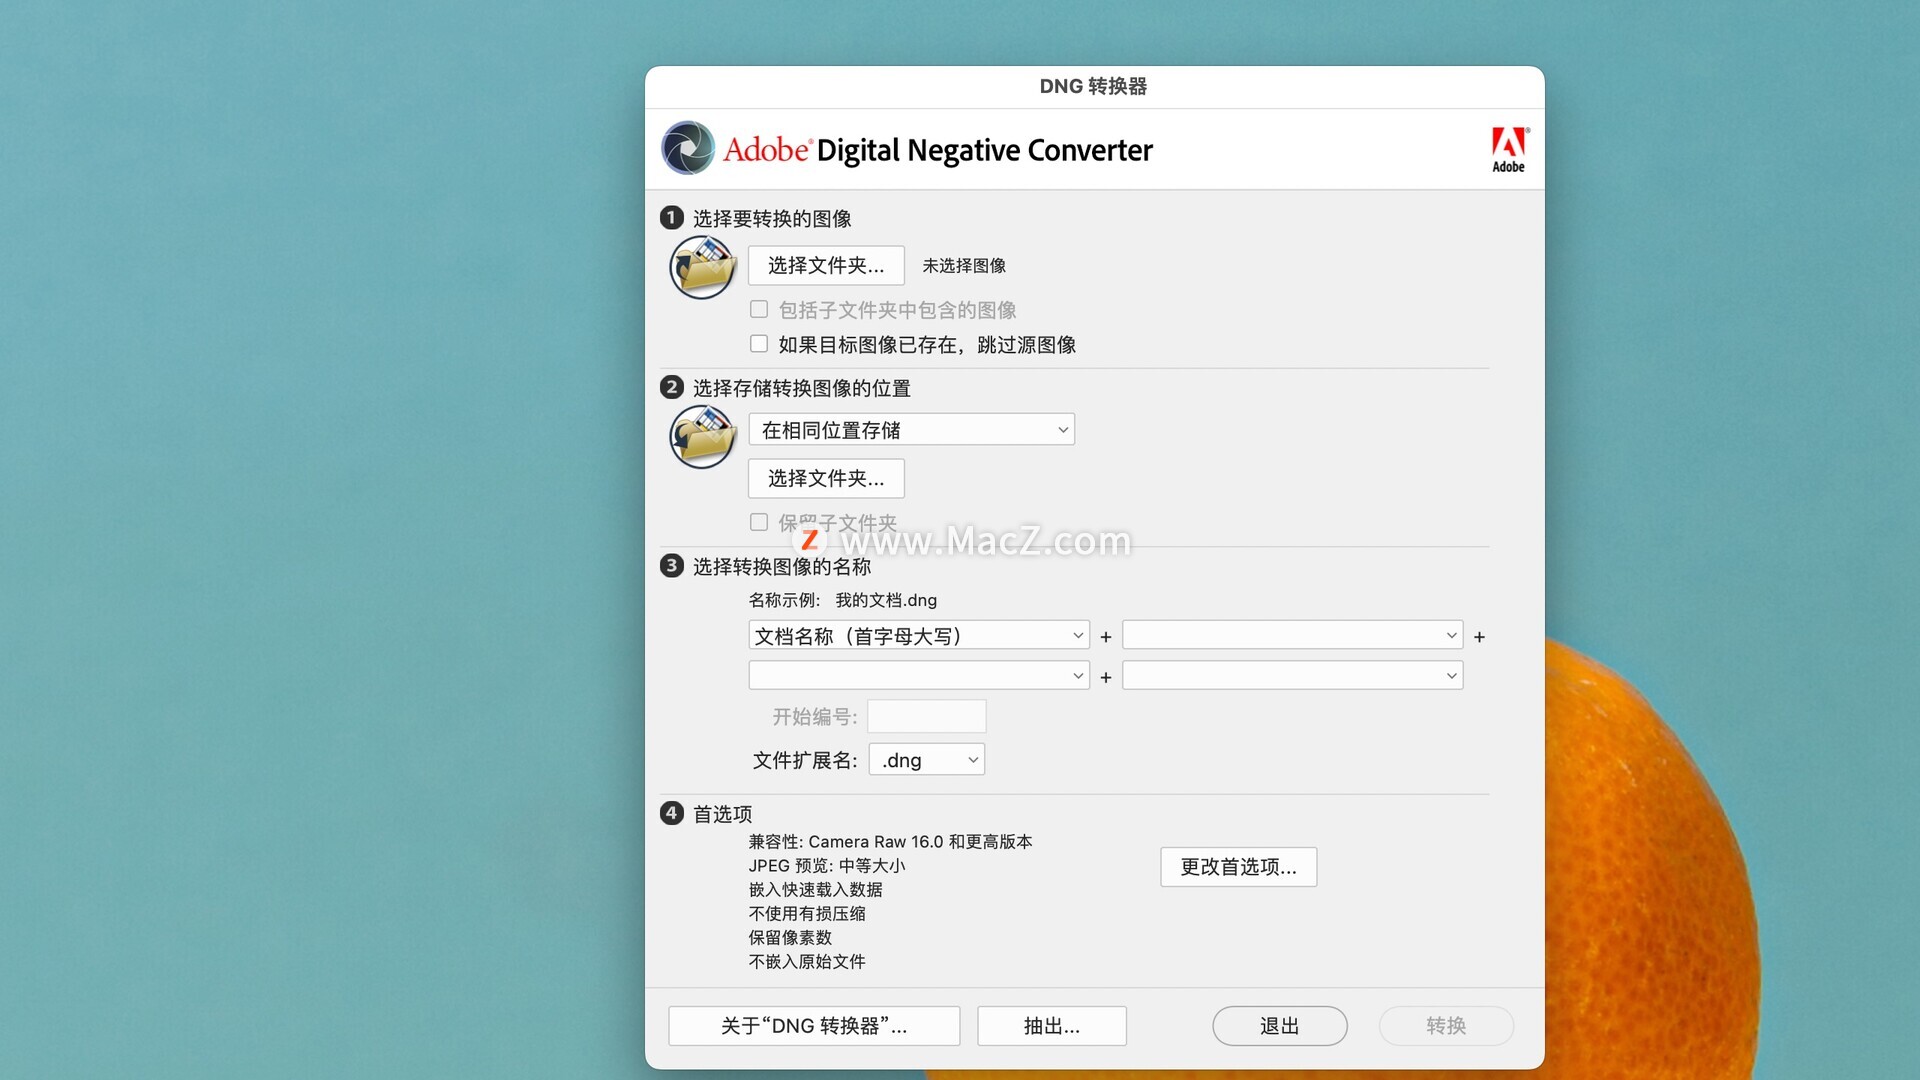
Task: Click the 未选择图像 status text
Action: 964,266
